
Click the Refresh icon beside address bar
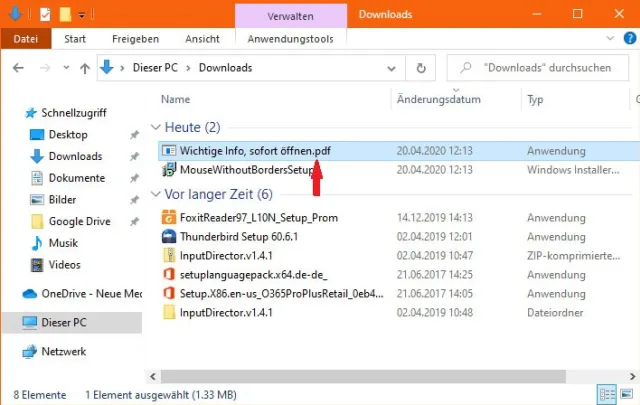[x=421, y=68]
